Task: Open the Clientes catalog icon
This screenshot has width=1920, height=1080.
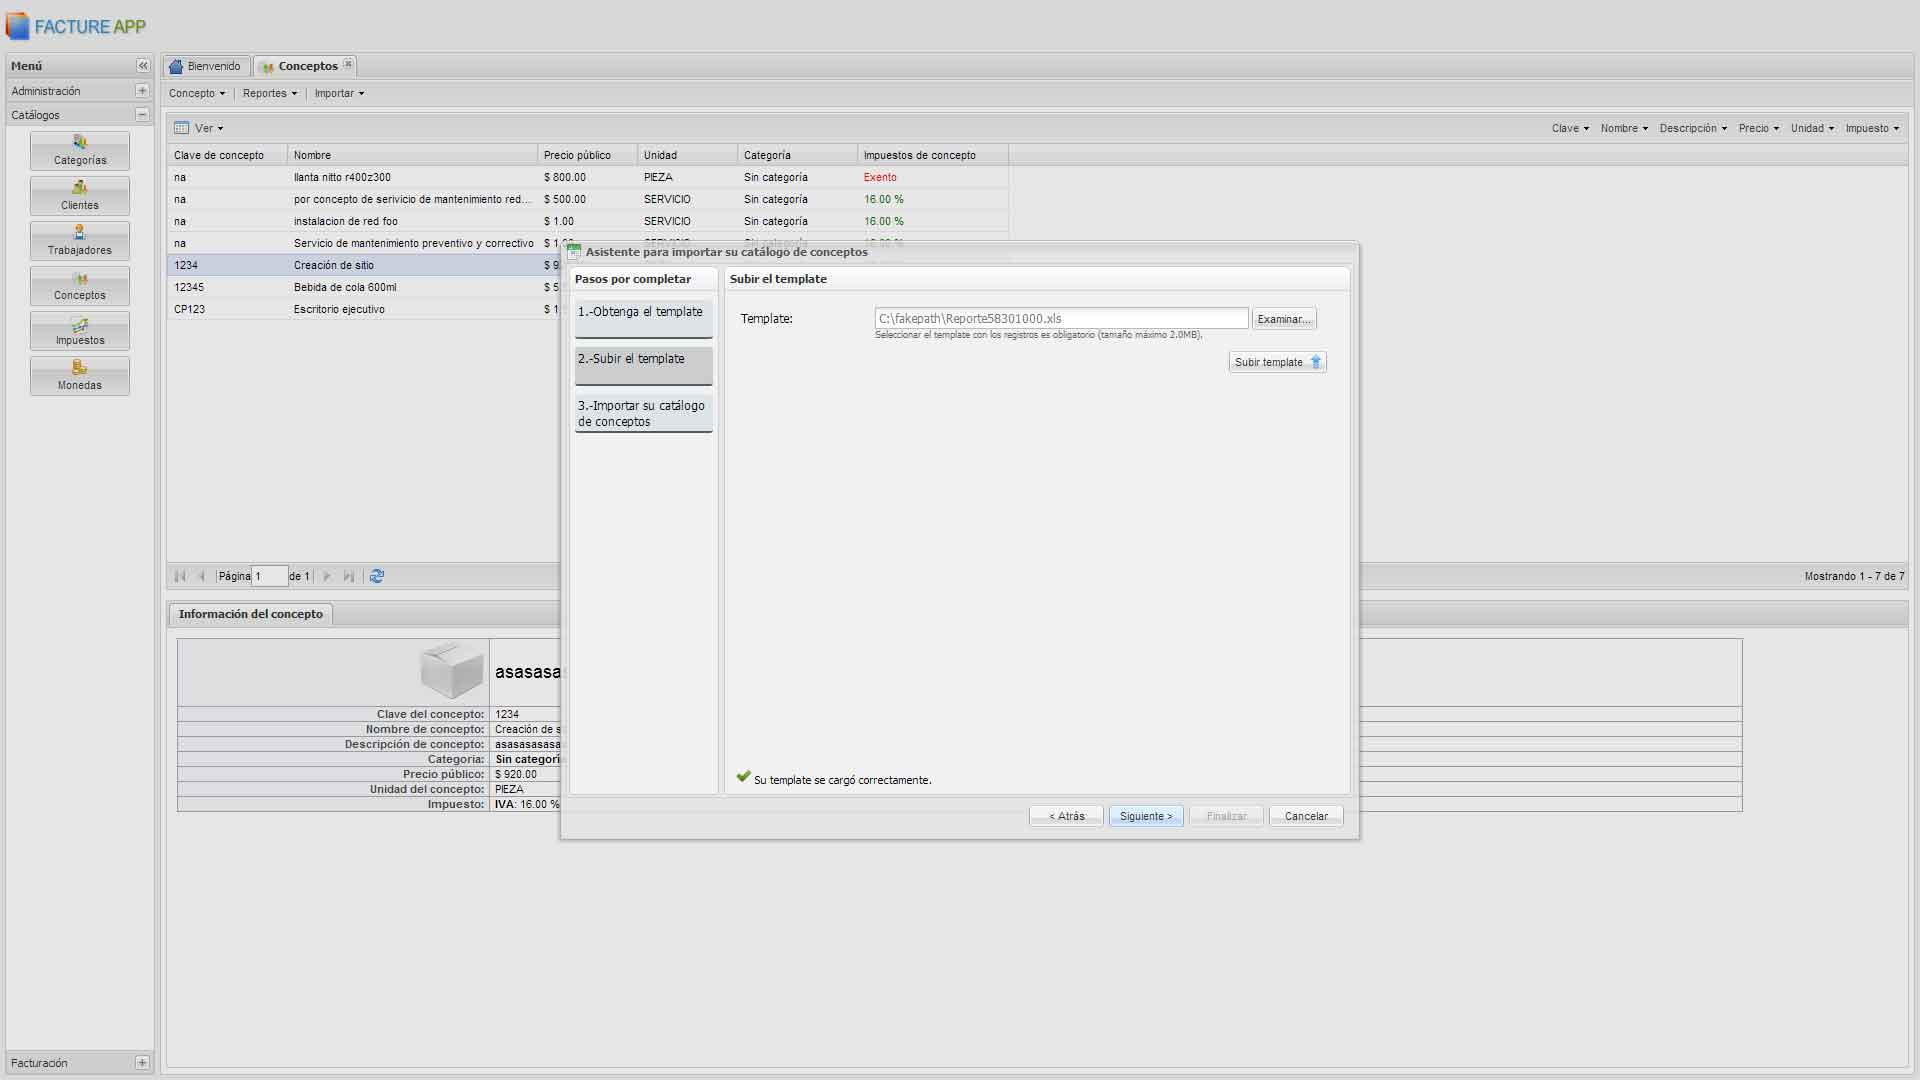Action: click(x=80, y=195)
